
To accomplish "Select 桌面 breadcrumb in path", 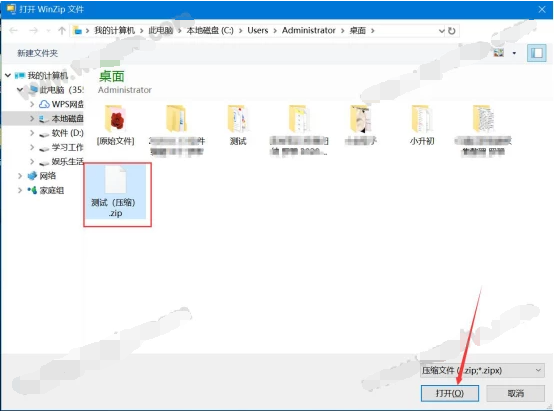I will click(x=358, y=31).
